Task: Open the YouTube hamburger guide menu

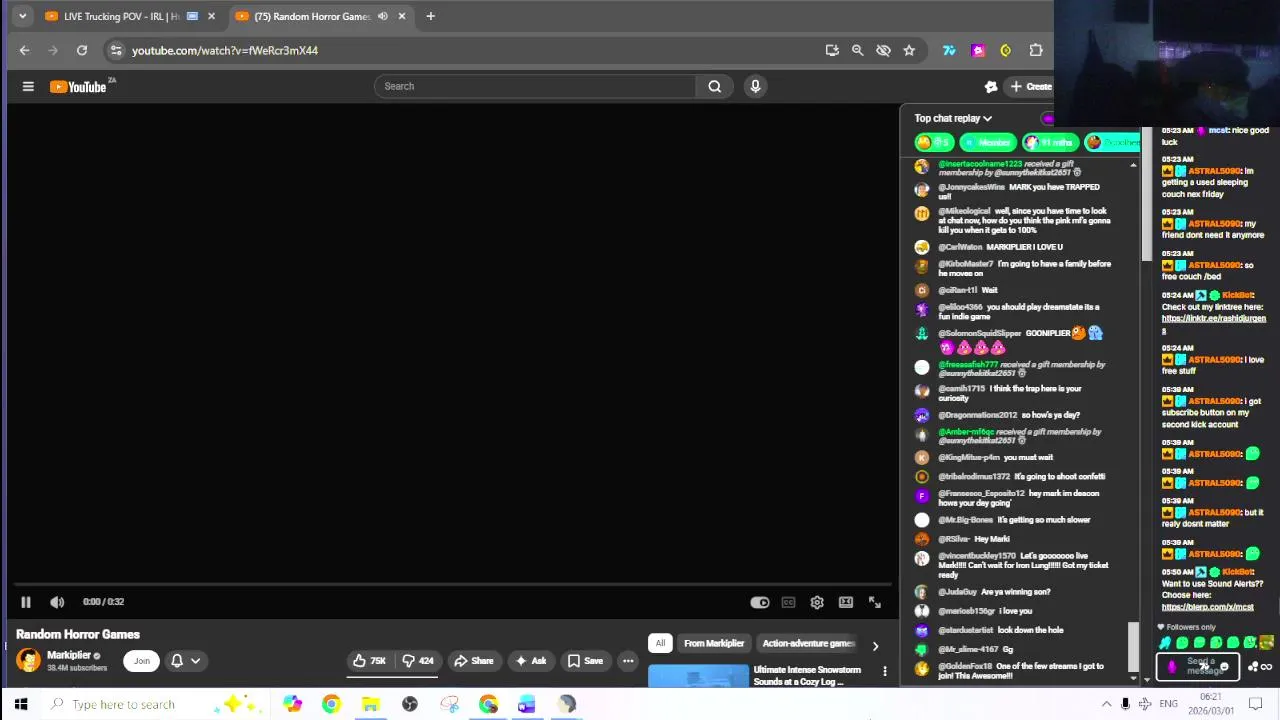Action: tap(28, 87)
